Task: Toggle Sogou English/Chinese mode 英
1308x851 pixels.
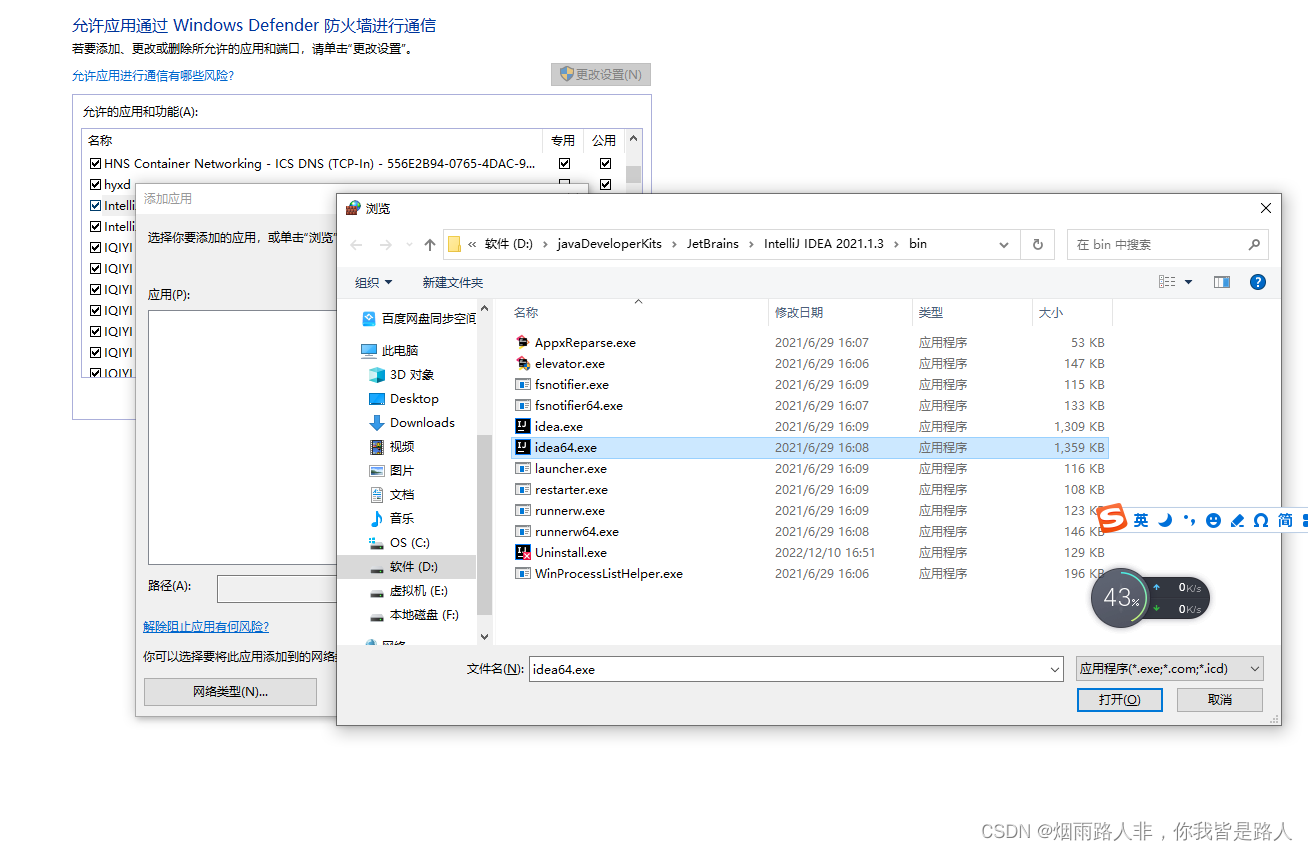Action: click(x=1141, y=520)
